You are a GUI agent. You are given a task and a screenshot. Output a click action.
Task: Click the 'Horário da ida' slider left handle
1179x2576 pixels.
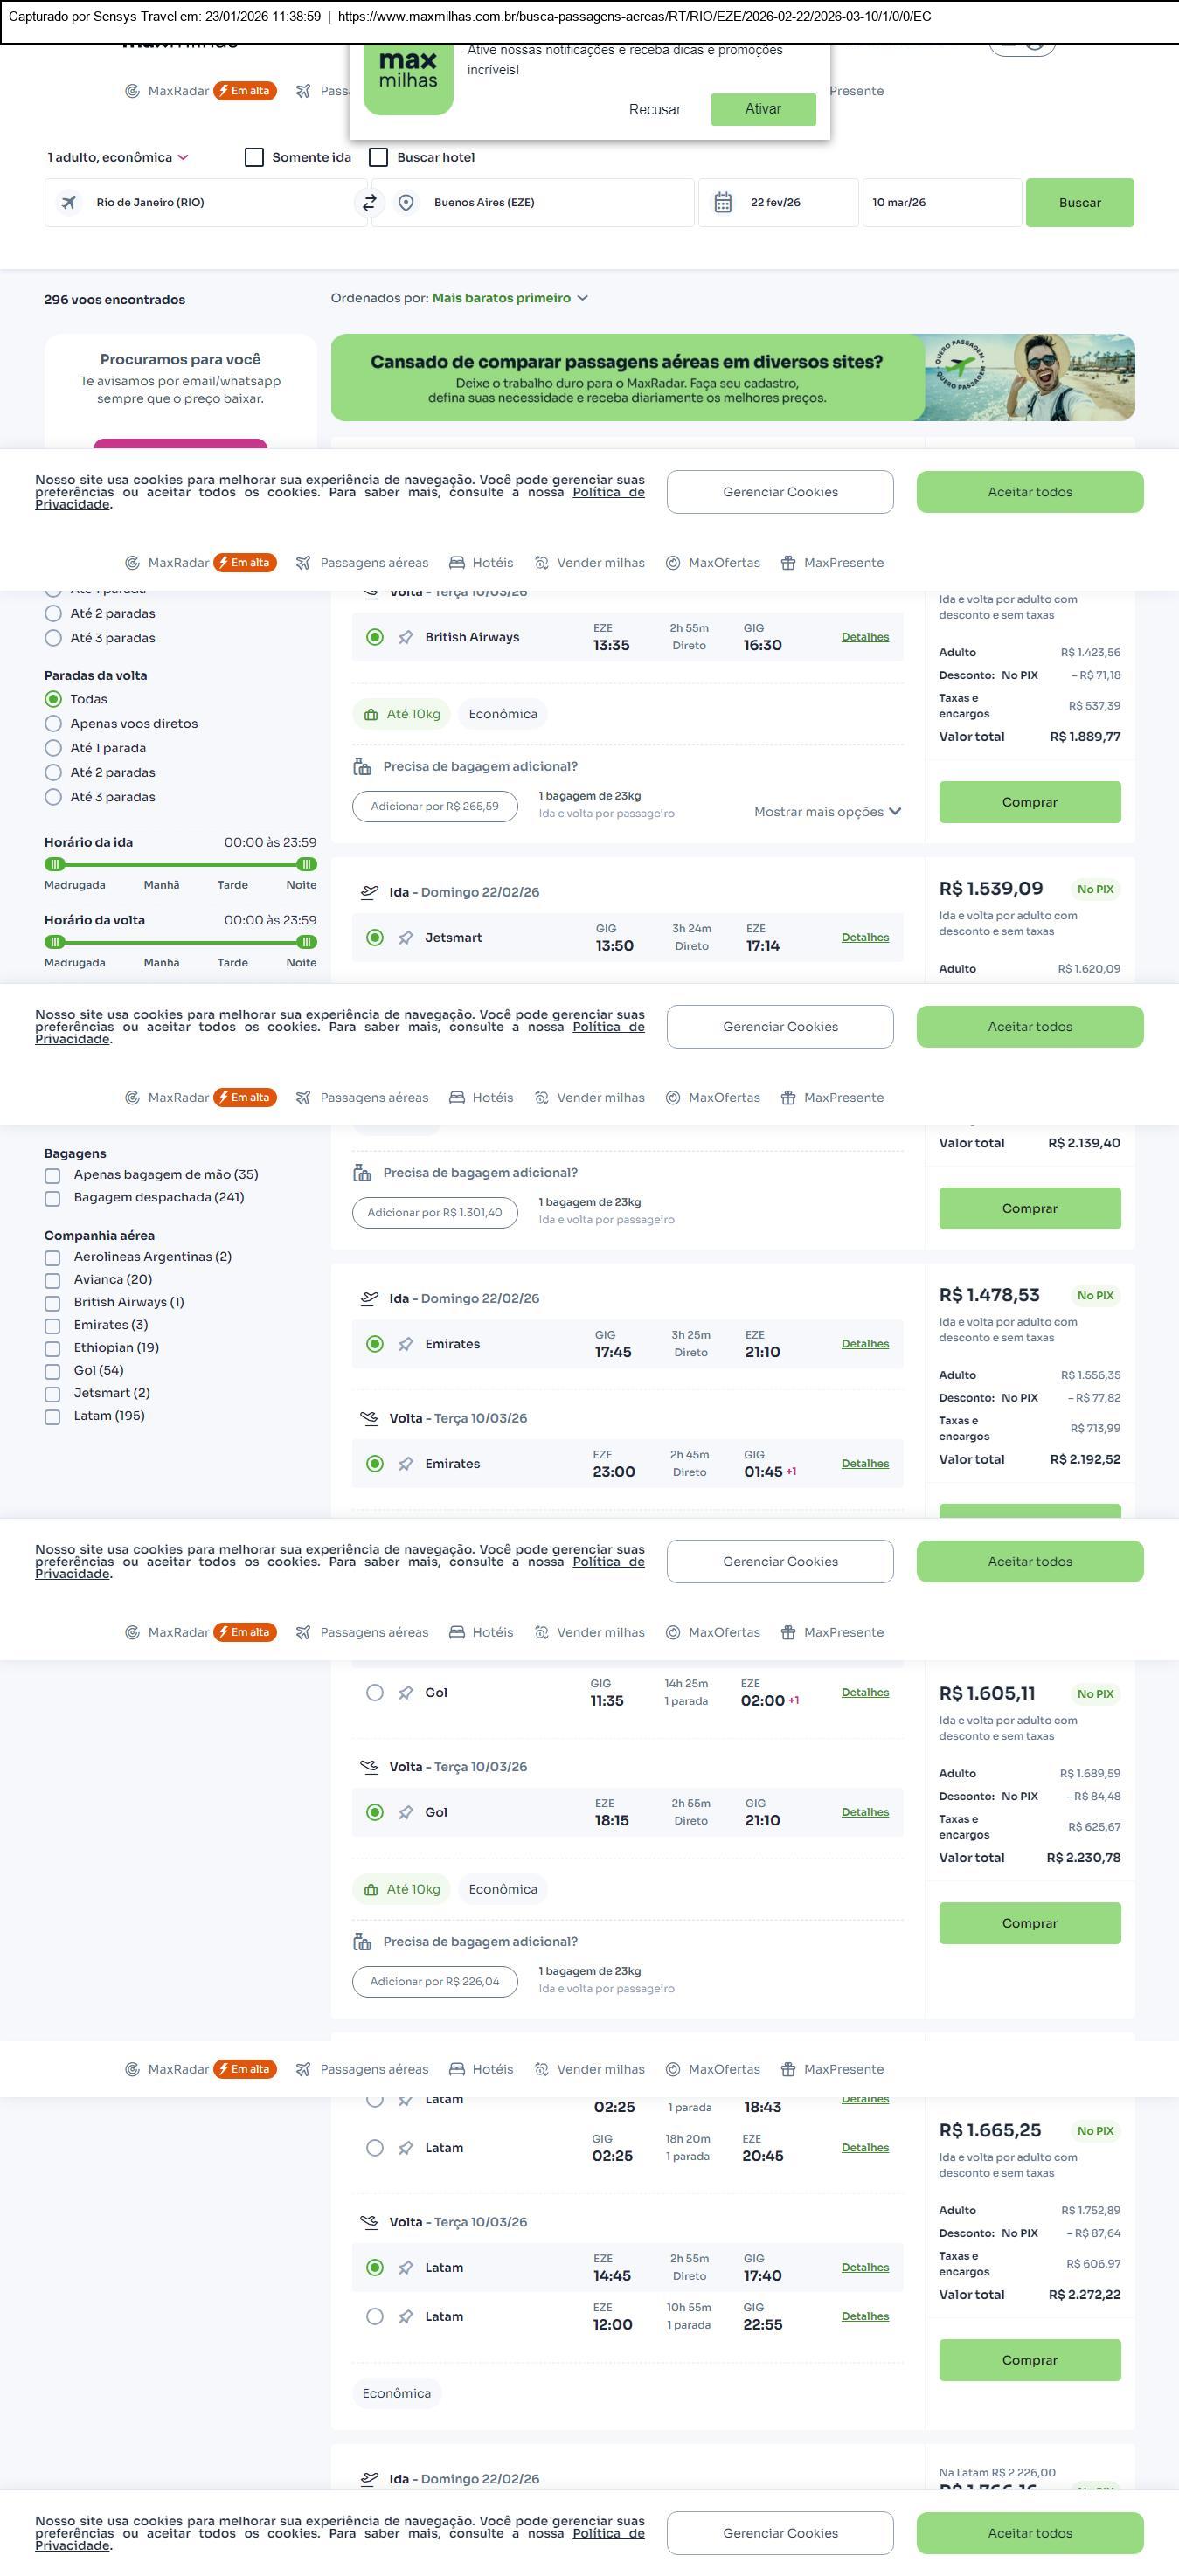coord(56,864)
